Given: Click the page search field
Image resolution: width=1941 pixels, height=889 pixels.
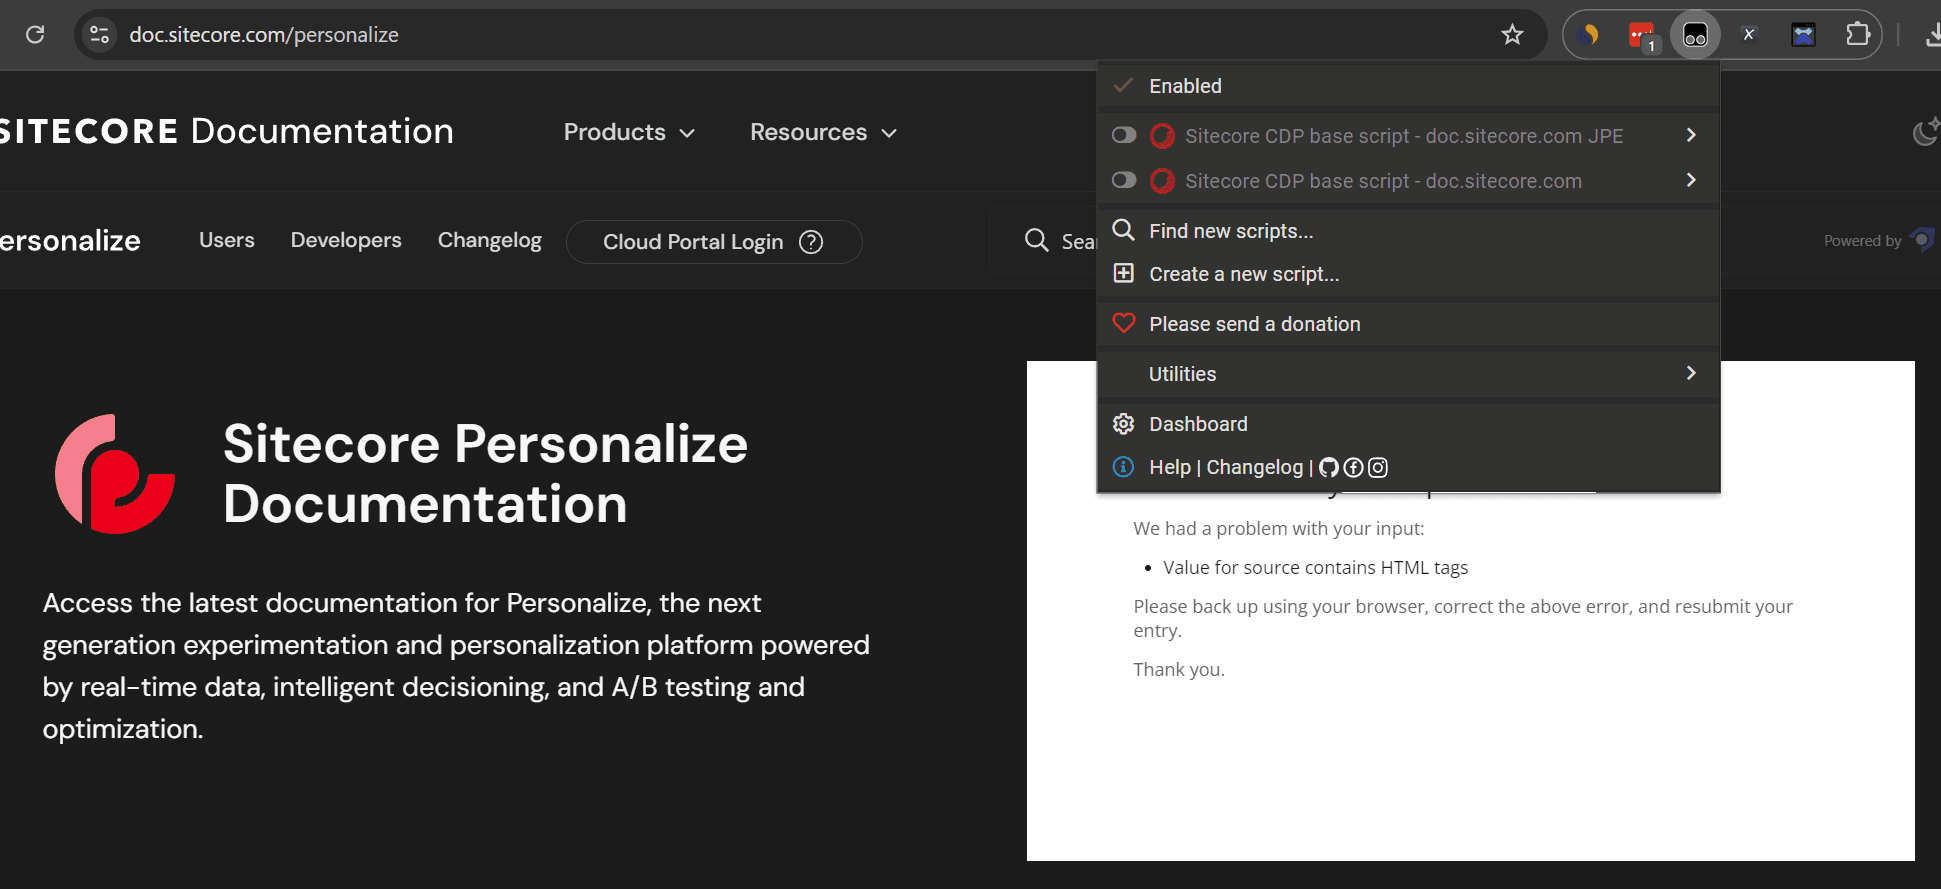Looking at the screenshot, I should (1045, 241).
